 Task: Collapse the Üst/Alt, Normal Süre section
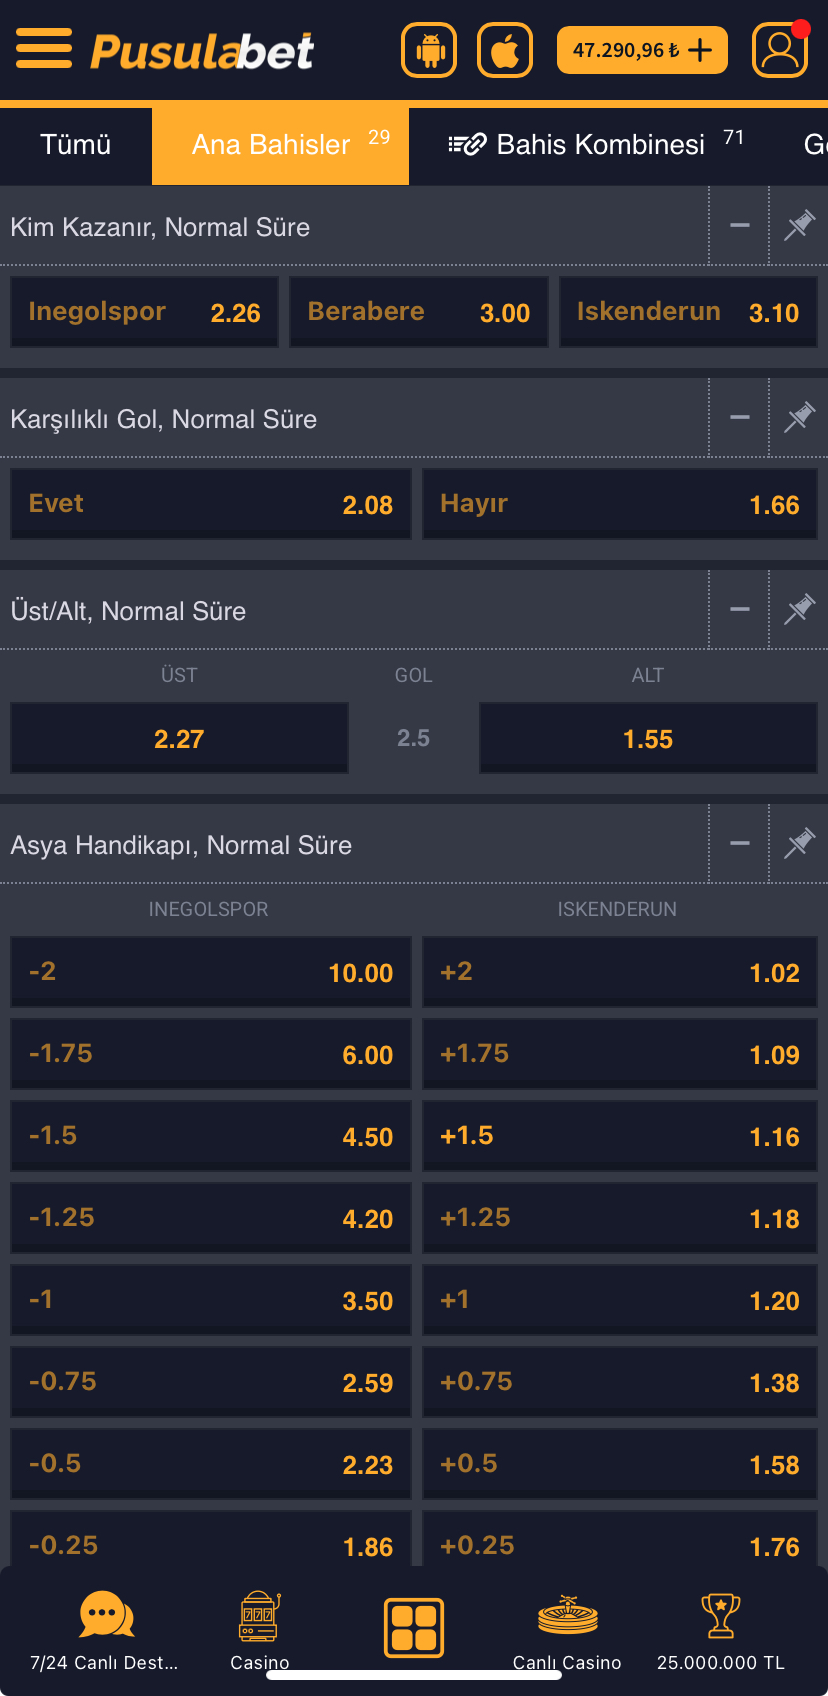740,610
